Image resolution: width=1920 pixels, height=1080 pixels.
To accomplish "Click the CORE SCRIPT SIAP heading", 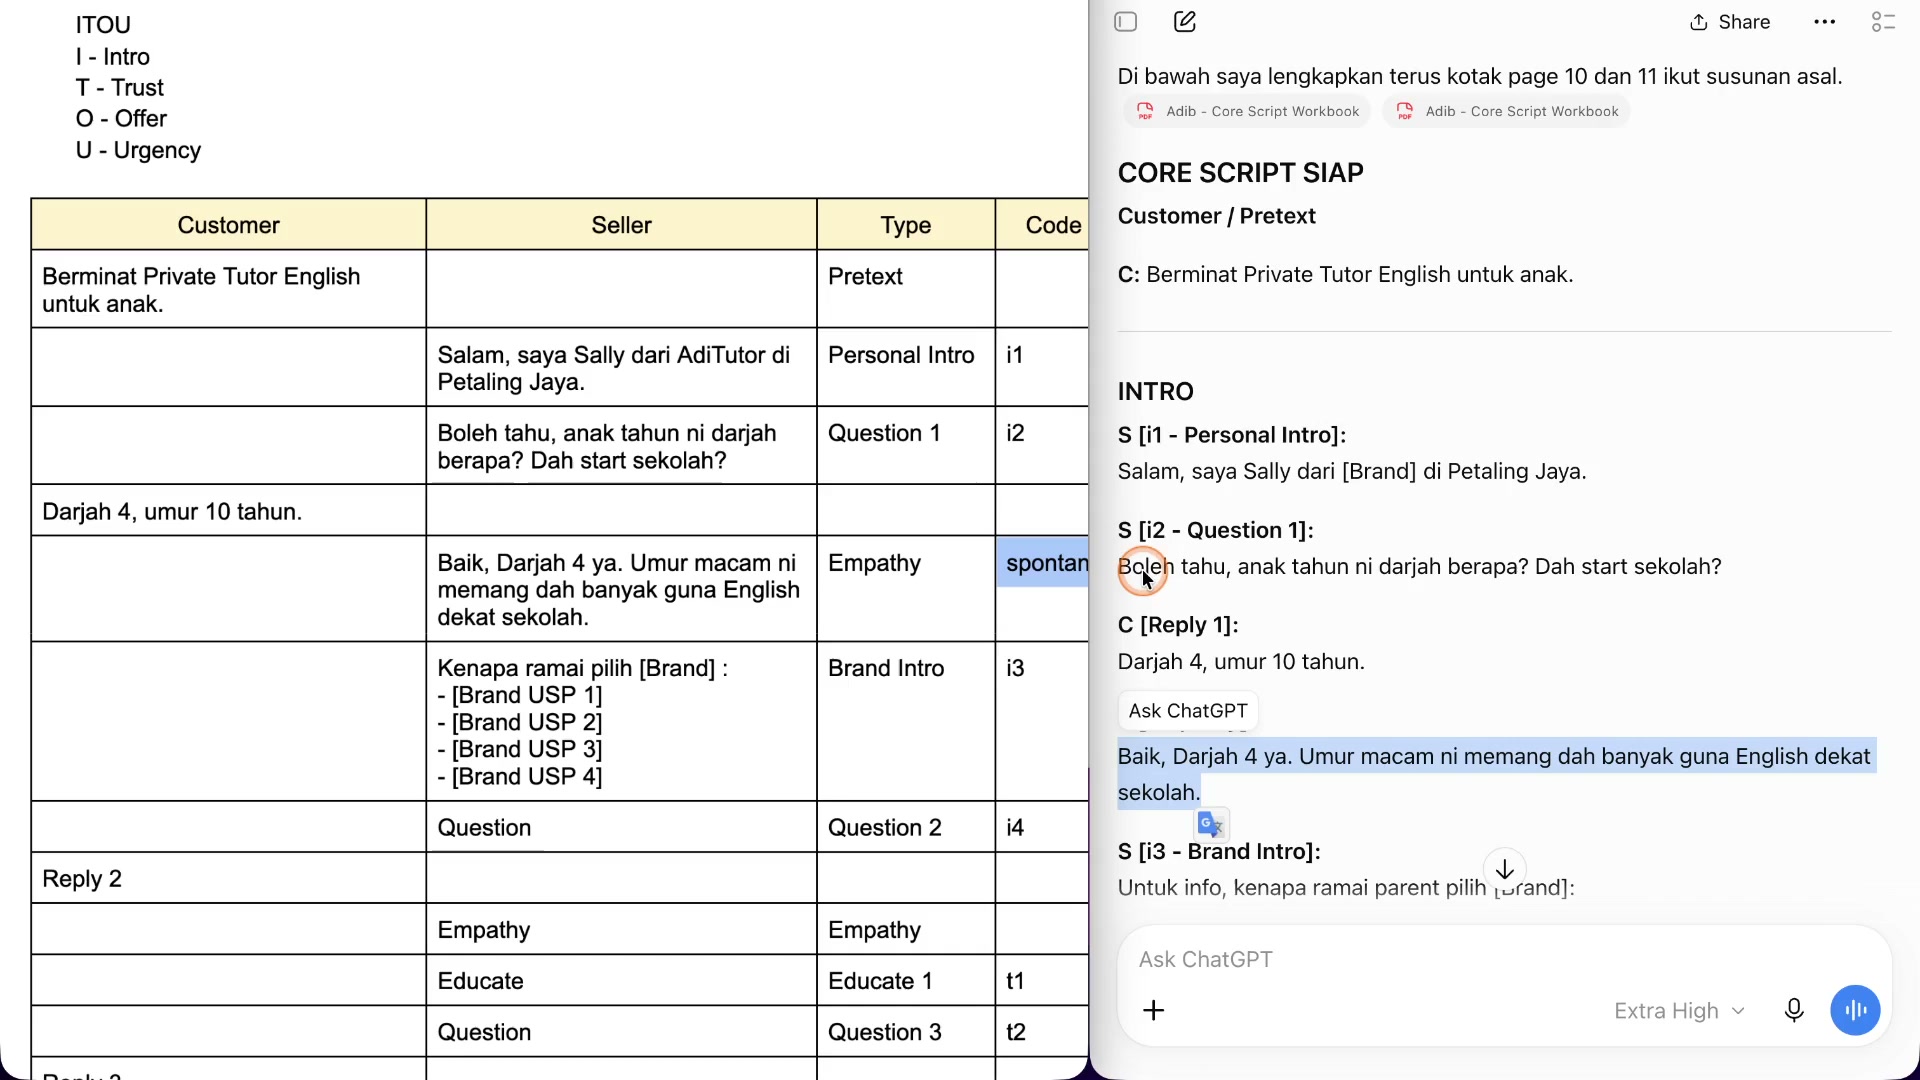I will (1240, 173).
